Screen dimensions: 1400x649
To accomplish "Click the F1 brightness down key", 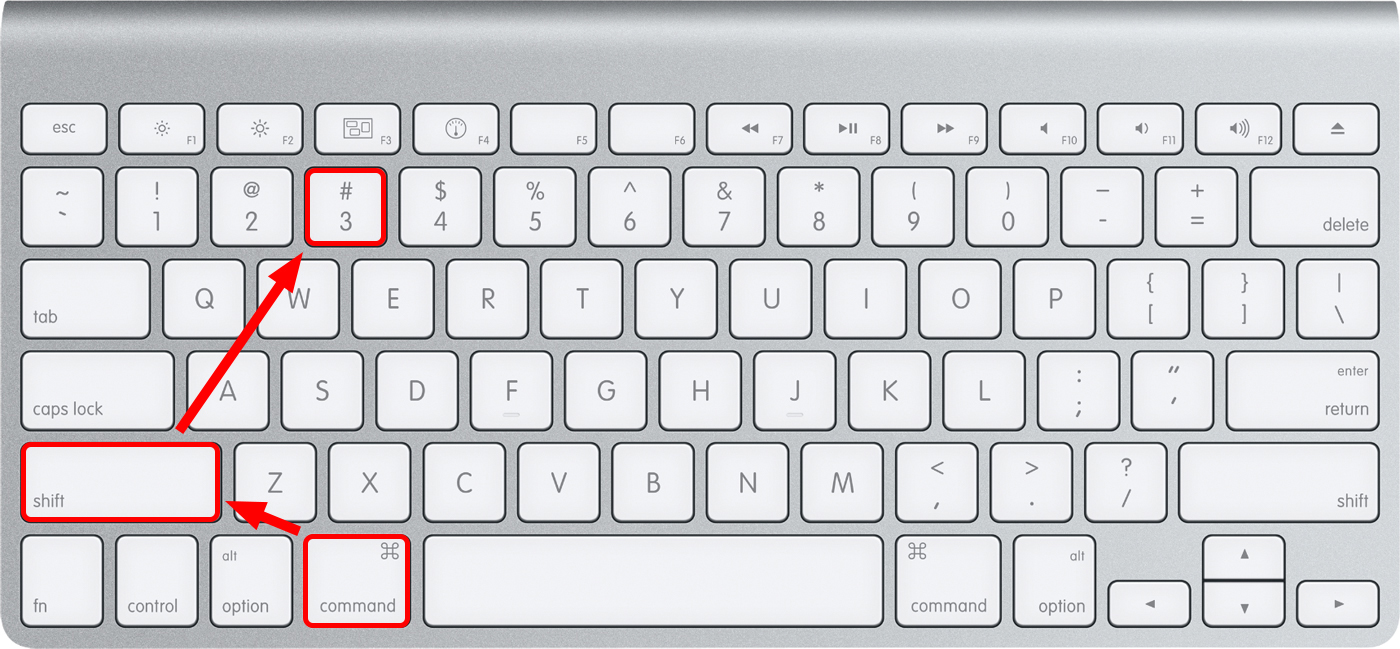I will (x=162, y=128).
